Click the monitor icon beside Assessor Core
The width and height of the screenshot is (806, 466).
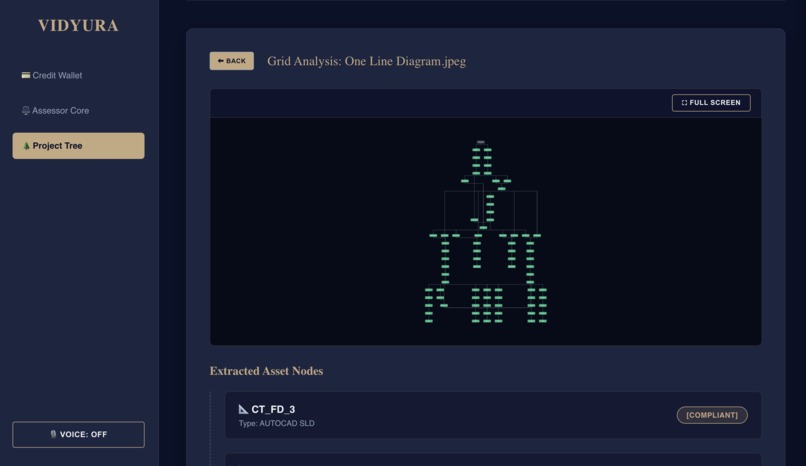pos(26,110)
